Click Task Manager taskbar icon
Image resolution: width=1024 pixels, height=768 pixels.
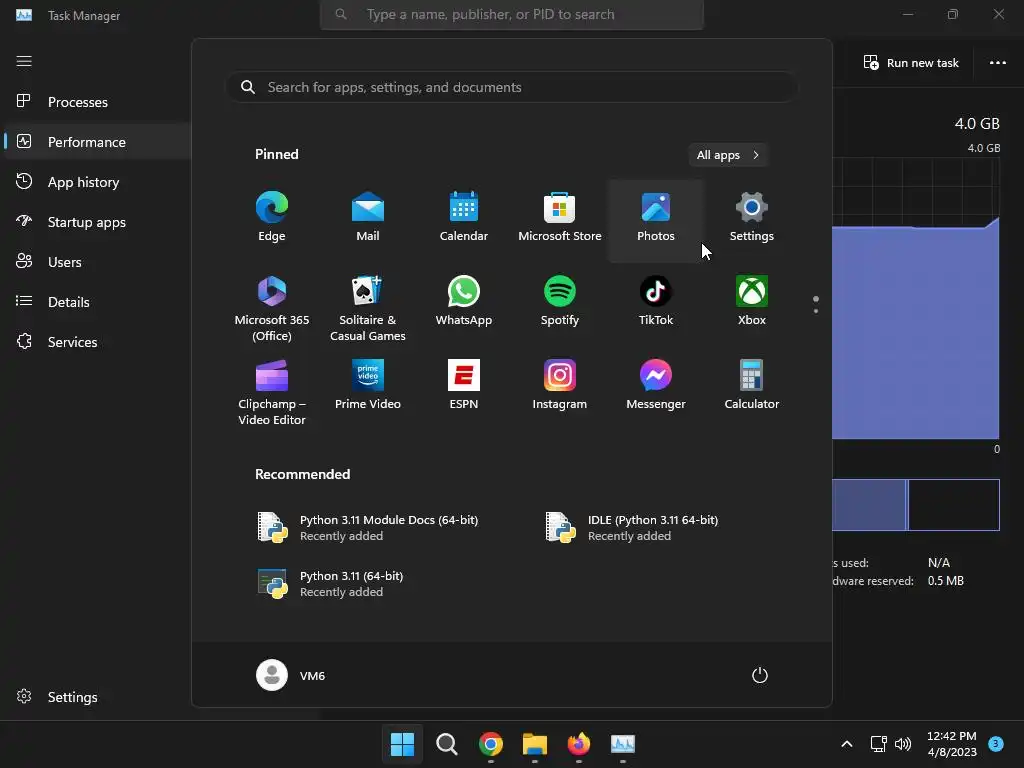click(x=622, y=744)
